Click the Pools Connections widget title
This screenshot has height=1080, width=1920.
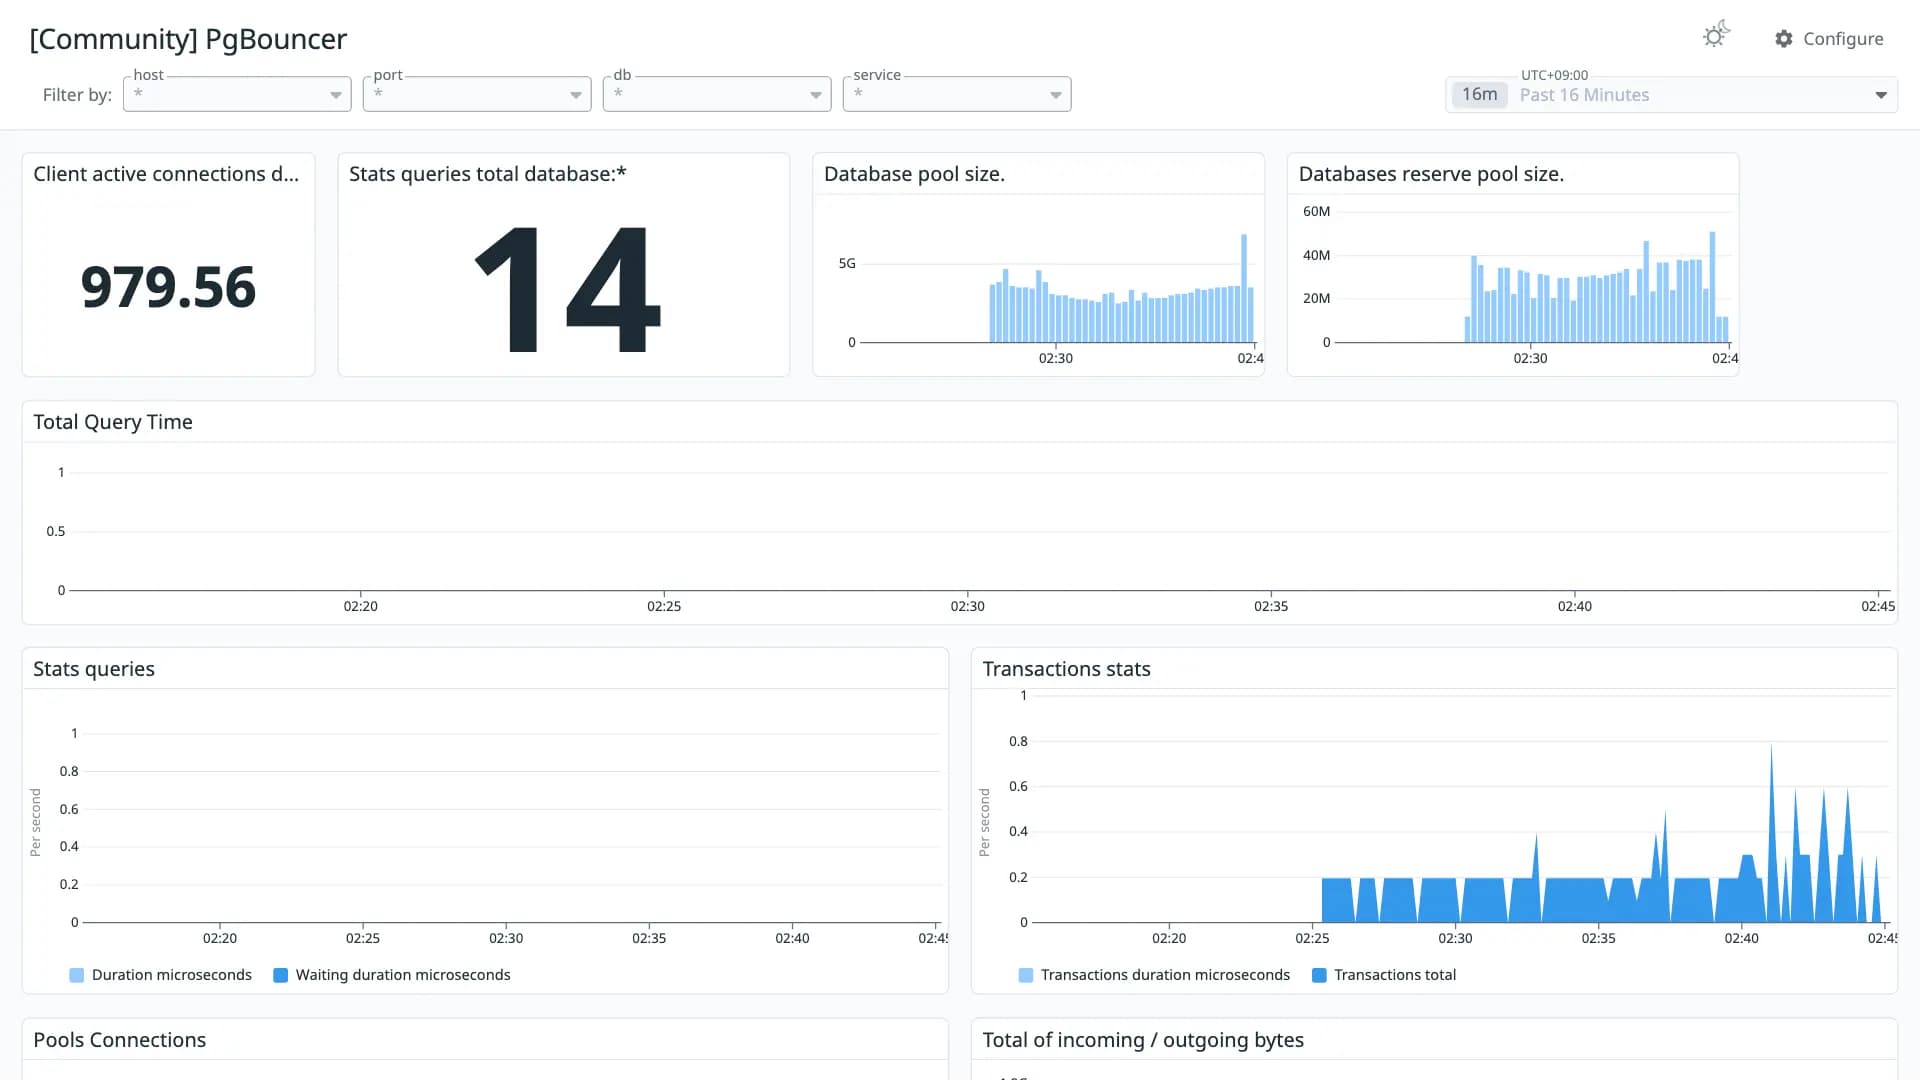[120, 1040]
